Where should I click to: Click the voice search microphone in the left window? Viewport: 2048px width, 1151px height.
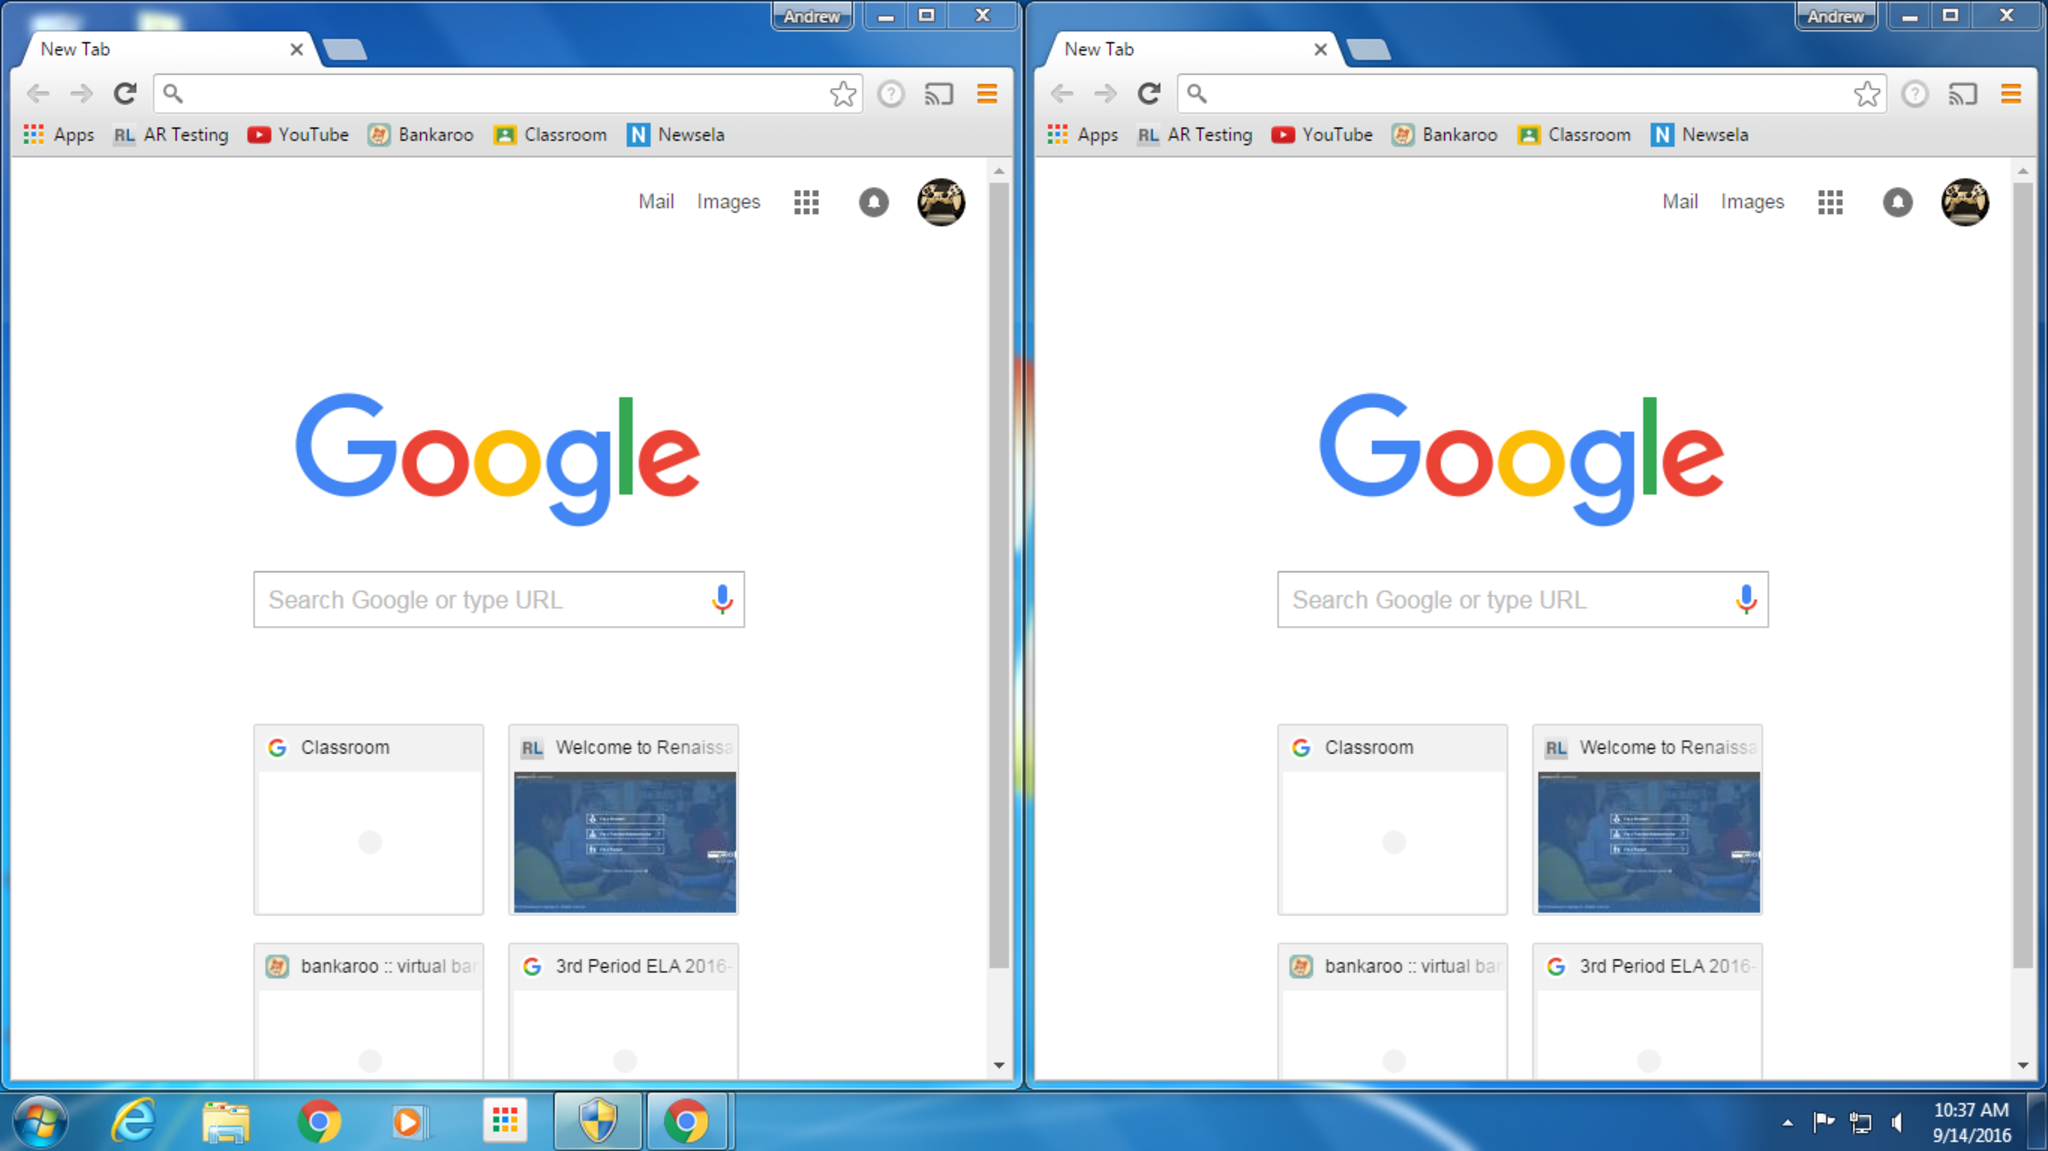722,599
